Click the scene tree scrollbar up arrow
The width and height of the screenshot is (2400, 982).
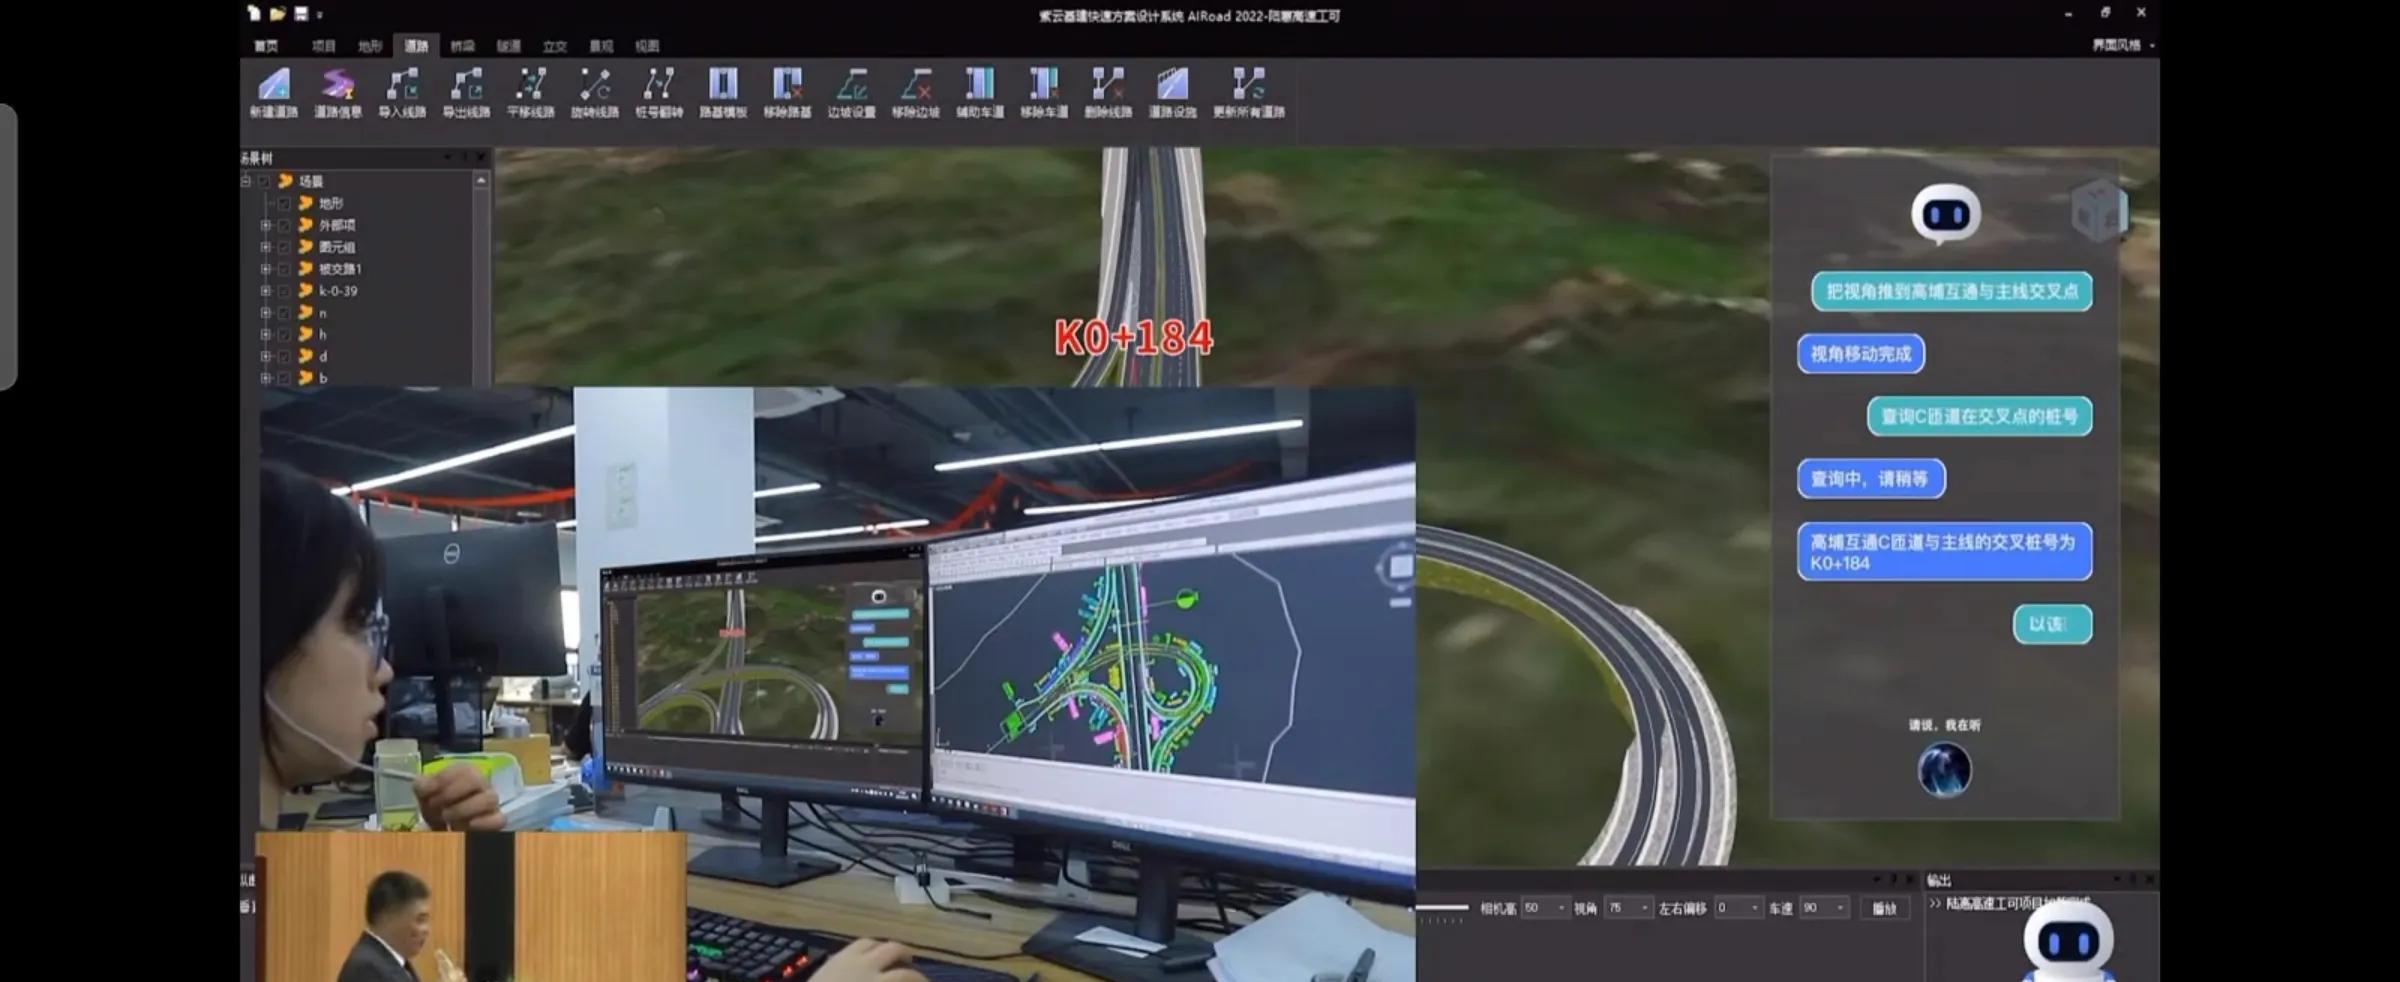pyautogui.click(x=481, y=180)
